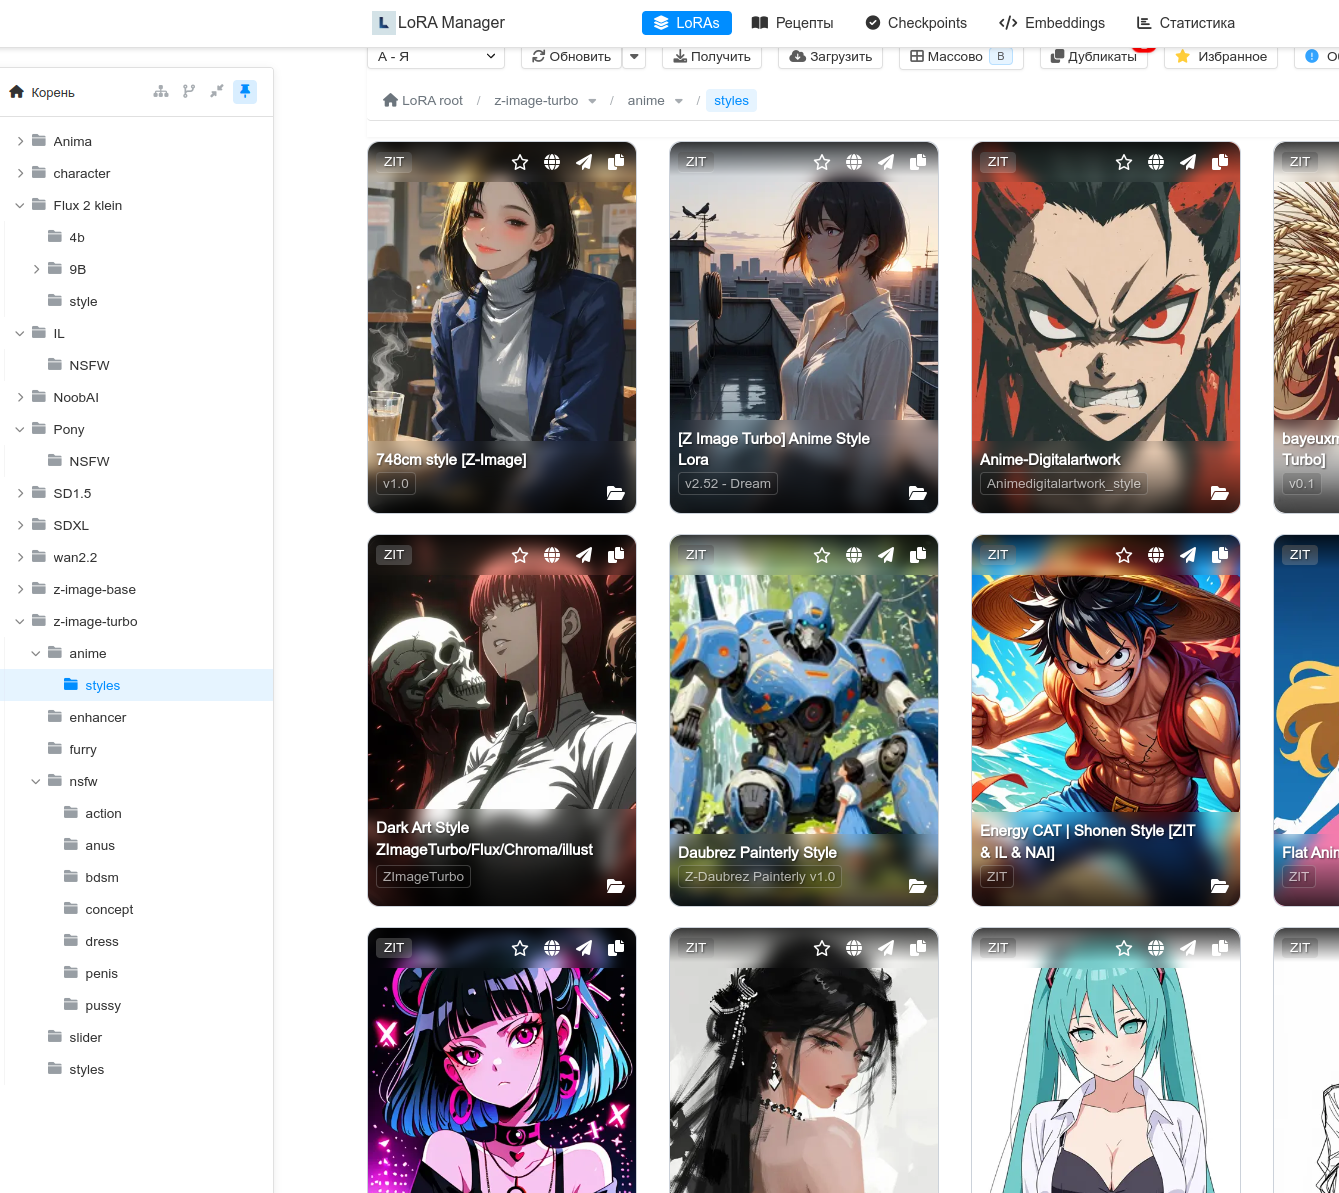Click the globe on Daubrez Painterly Style card
The width and height of the screenshot is (1339, 1193).
[854, 555]
